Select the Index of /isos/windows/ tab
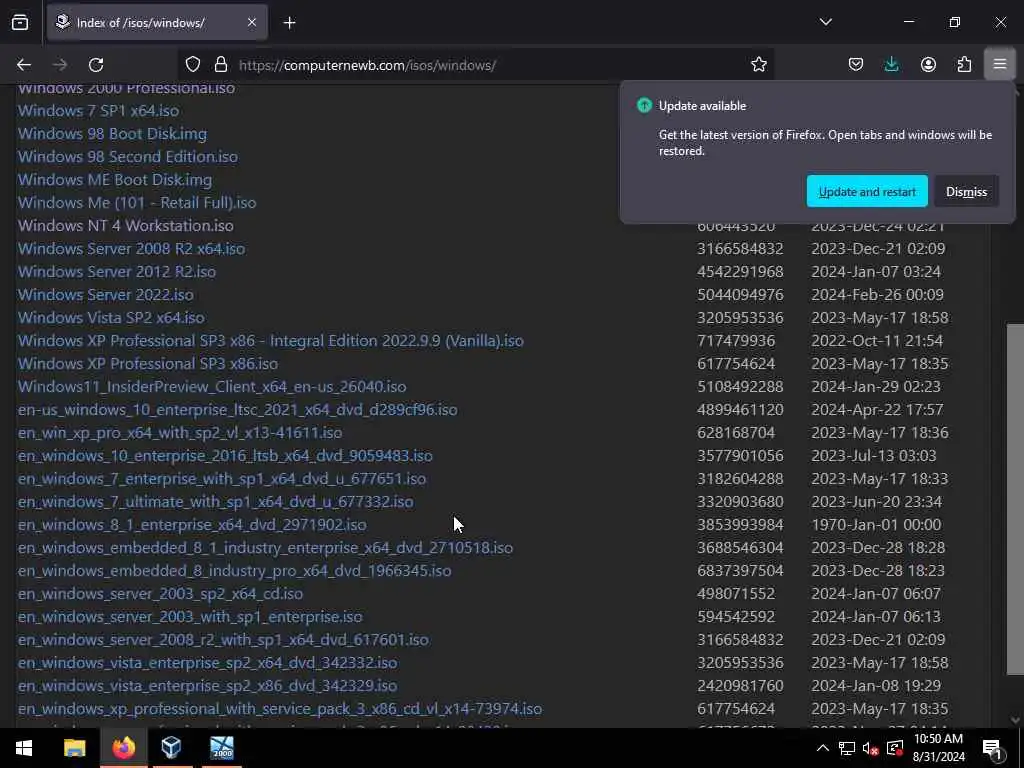The image size is (1024, 768). coord(157,23)
